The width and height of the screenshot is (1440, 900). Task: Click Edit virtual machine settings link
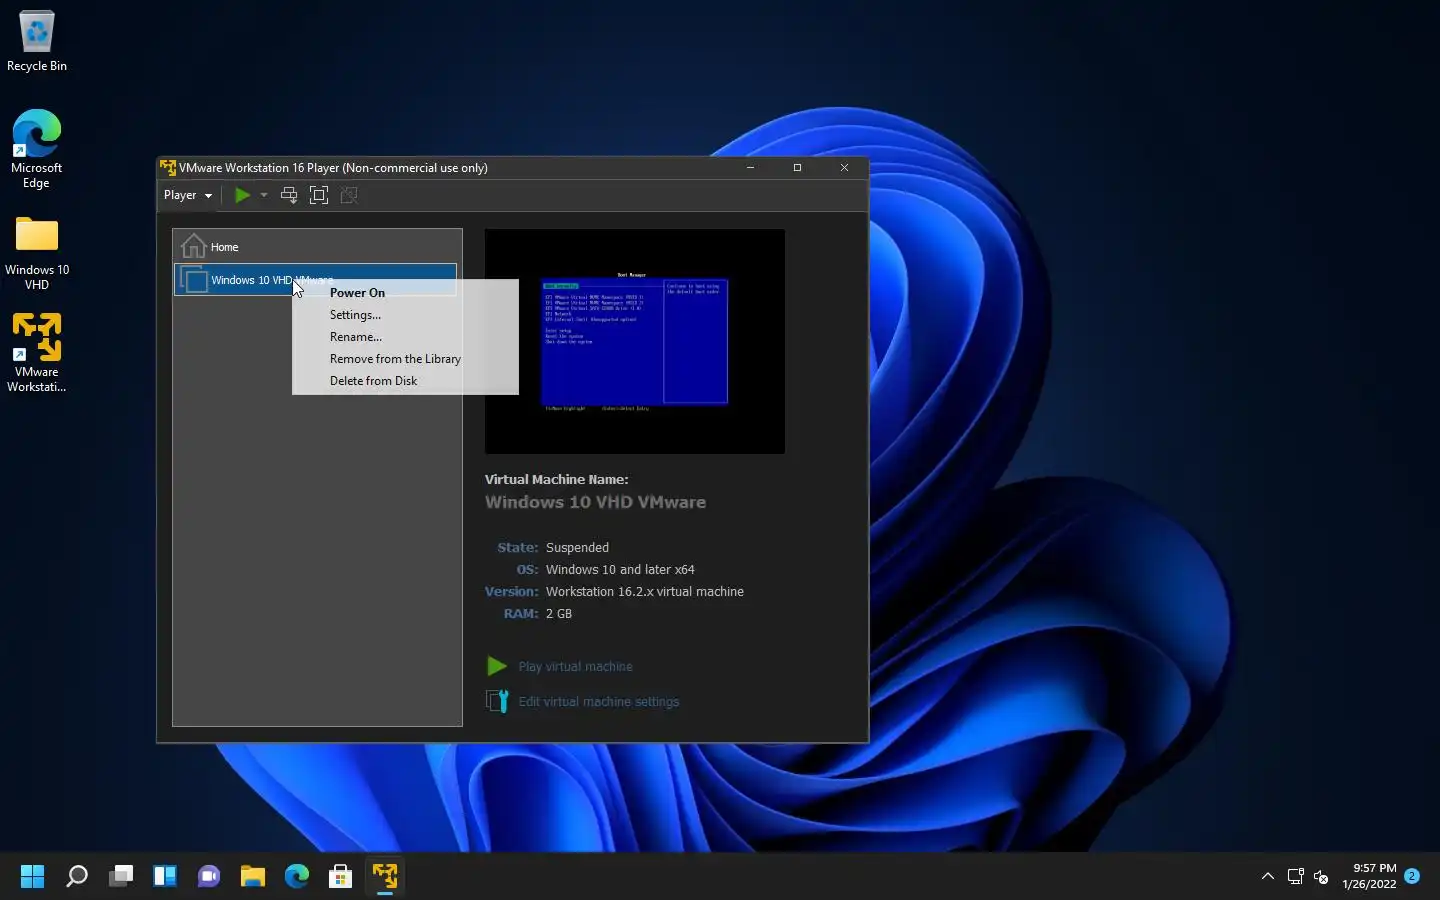coord(598,701)
